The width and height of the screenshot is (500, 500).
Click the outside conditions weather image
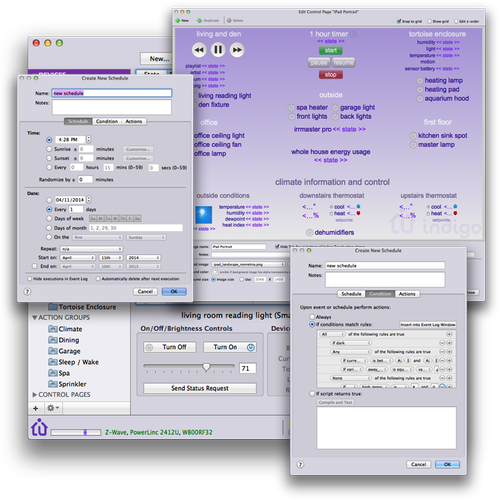click(x=204, y=215)
